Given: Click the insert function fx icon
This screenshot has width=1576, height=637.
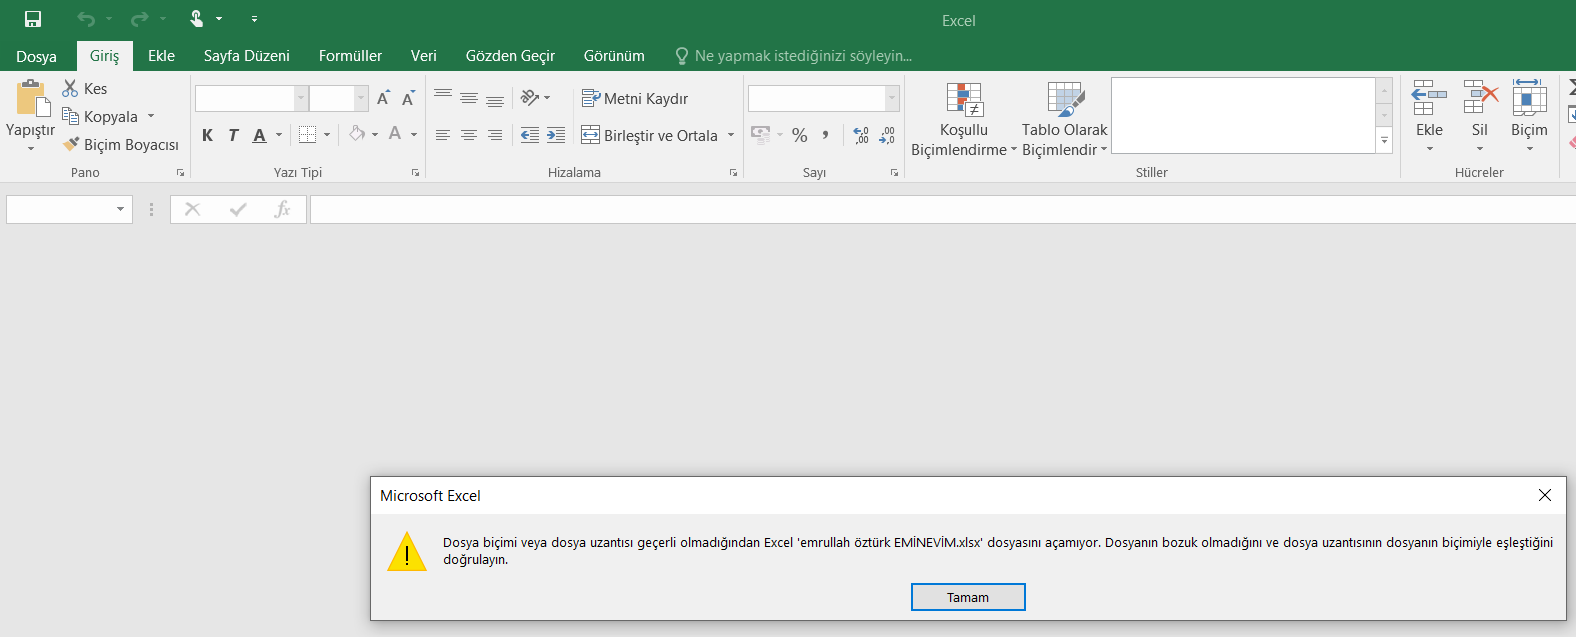Looking at the screenshot, I should (282, 209).
